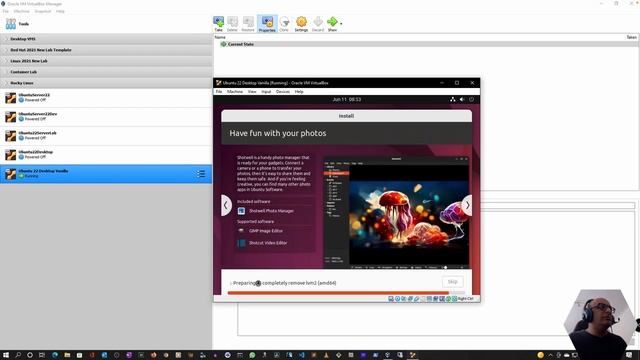Select the UbuntuServer22Dev virtual machine
The height and width of the screenshot is (360, 640).
tap(106, 117)
